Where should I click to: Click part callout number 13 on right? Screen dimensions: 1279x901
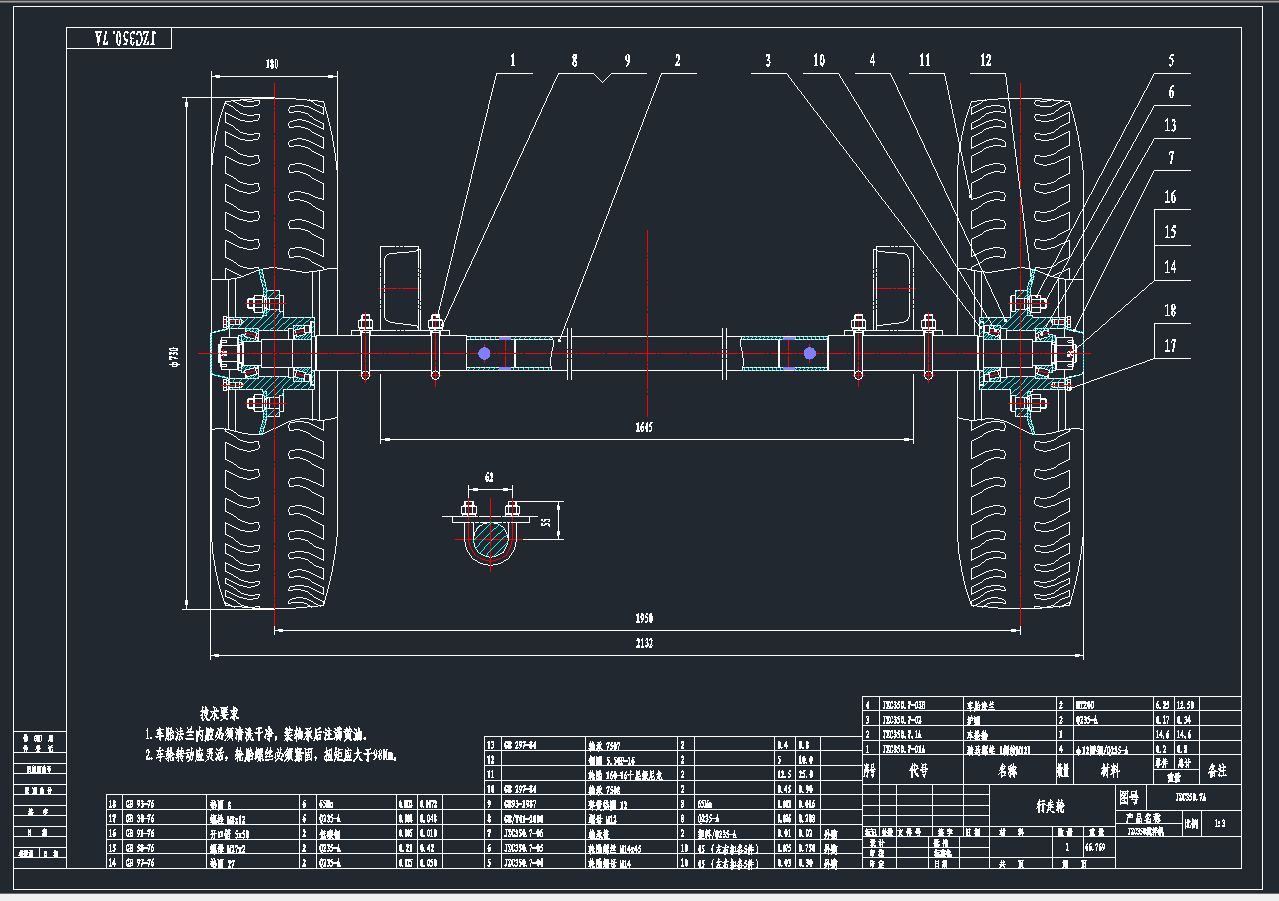pyautogui.click(x=1170, y=125)
